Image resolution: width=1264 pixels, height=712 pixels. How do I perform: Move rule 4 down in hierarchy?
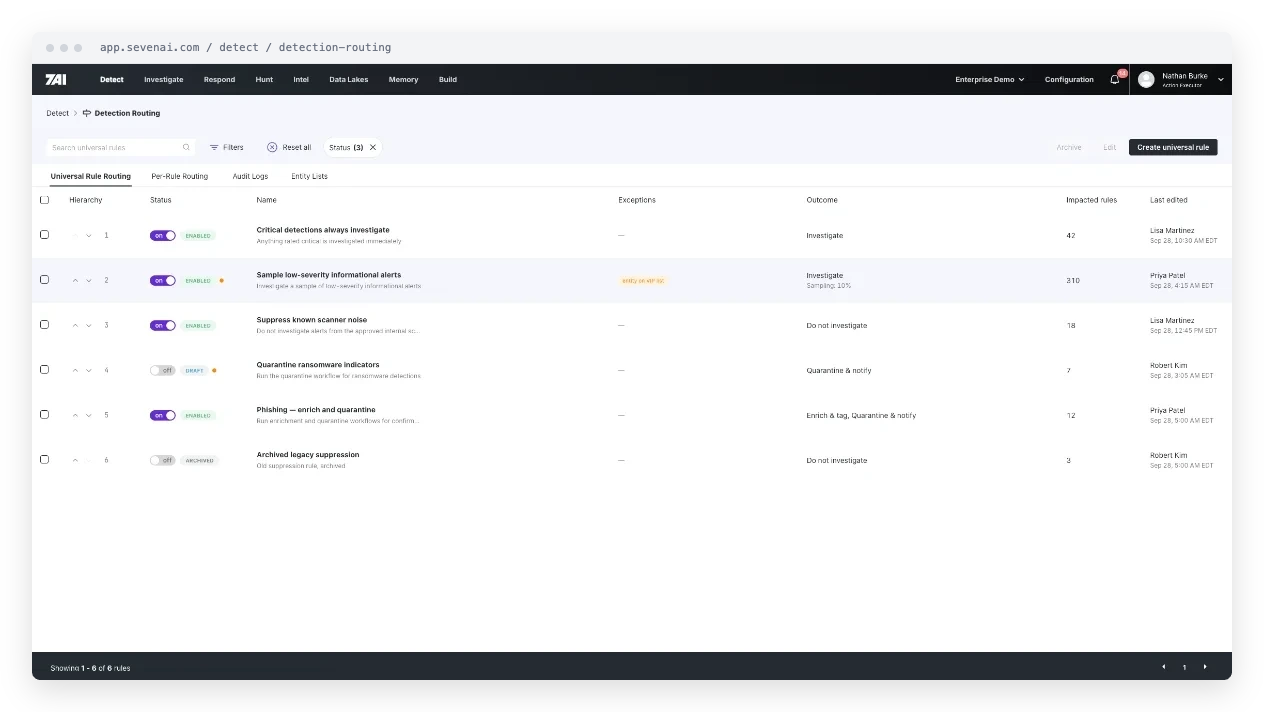coord(89,371)
